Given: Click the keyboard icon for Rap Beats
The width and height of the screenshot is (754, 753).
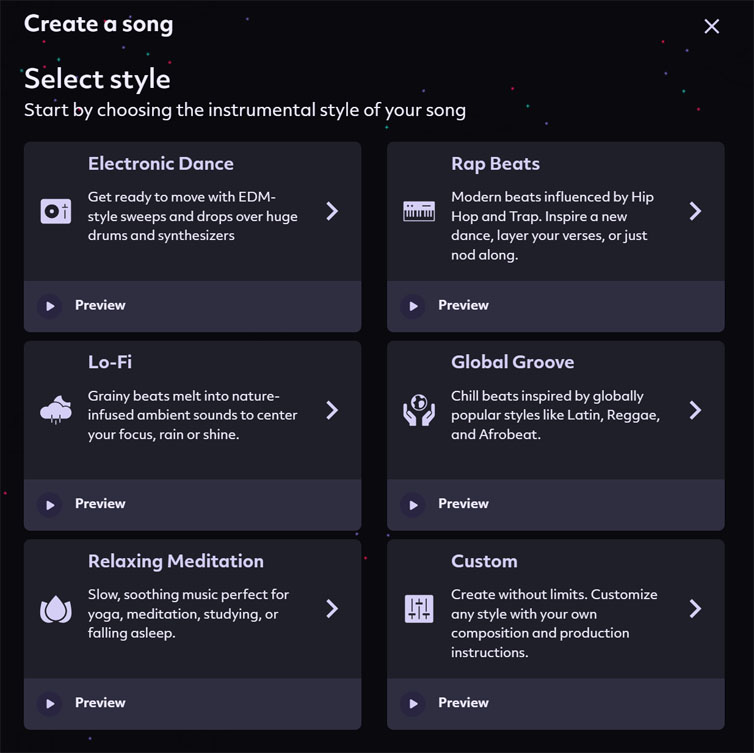Looking at the screenshot, I should pyautogui.click(x=419, y=211).
